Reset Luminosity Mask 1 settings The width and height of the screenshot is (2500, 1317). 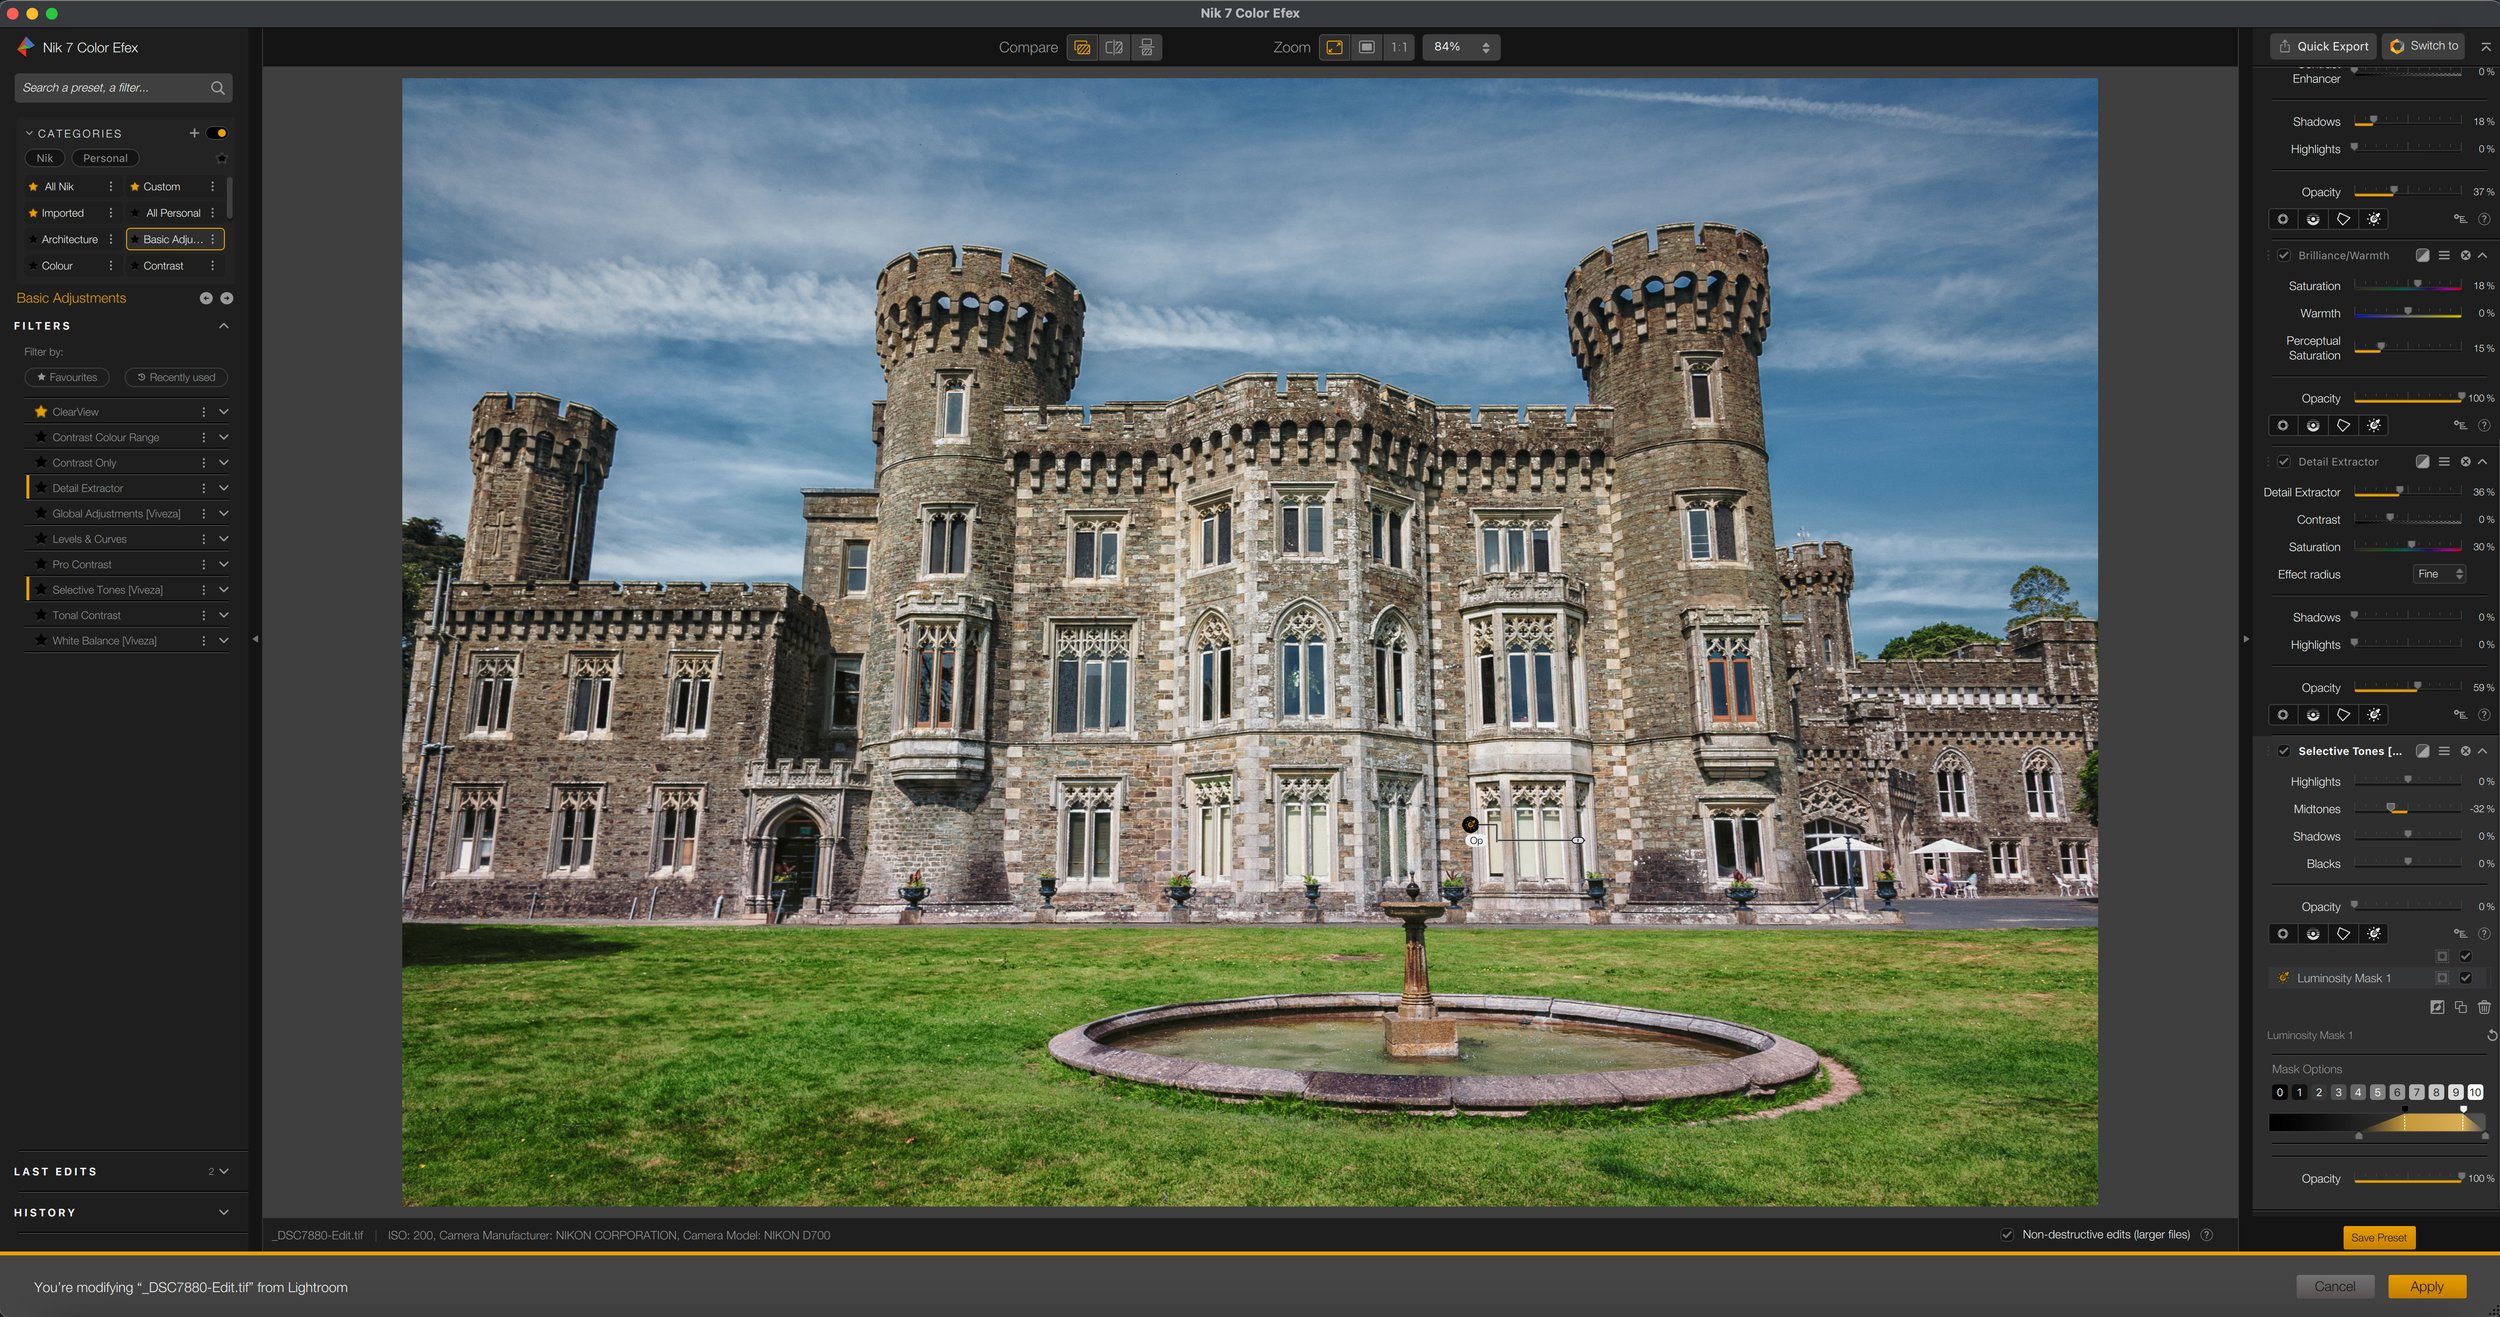click(2491, 1035)
